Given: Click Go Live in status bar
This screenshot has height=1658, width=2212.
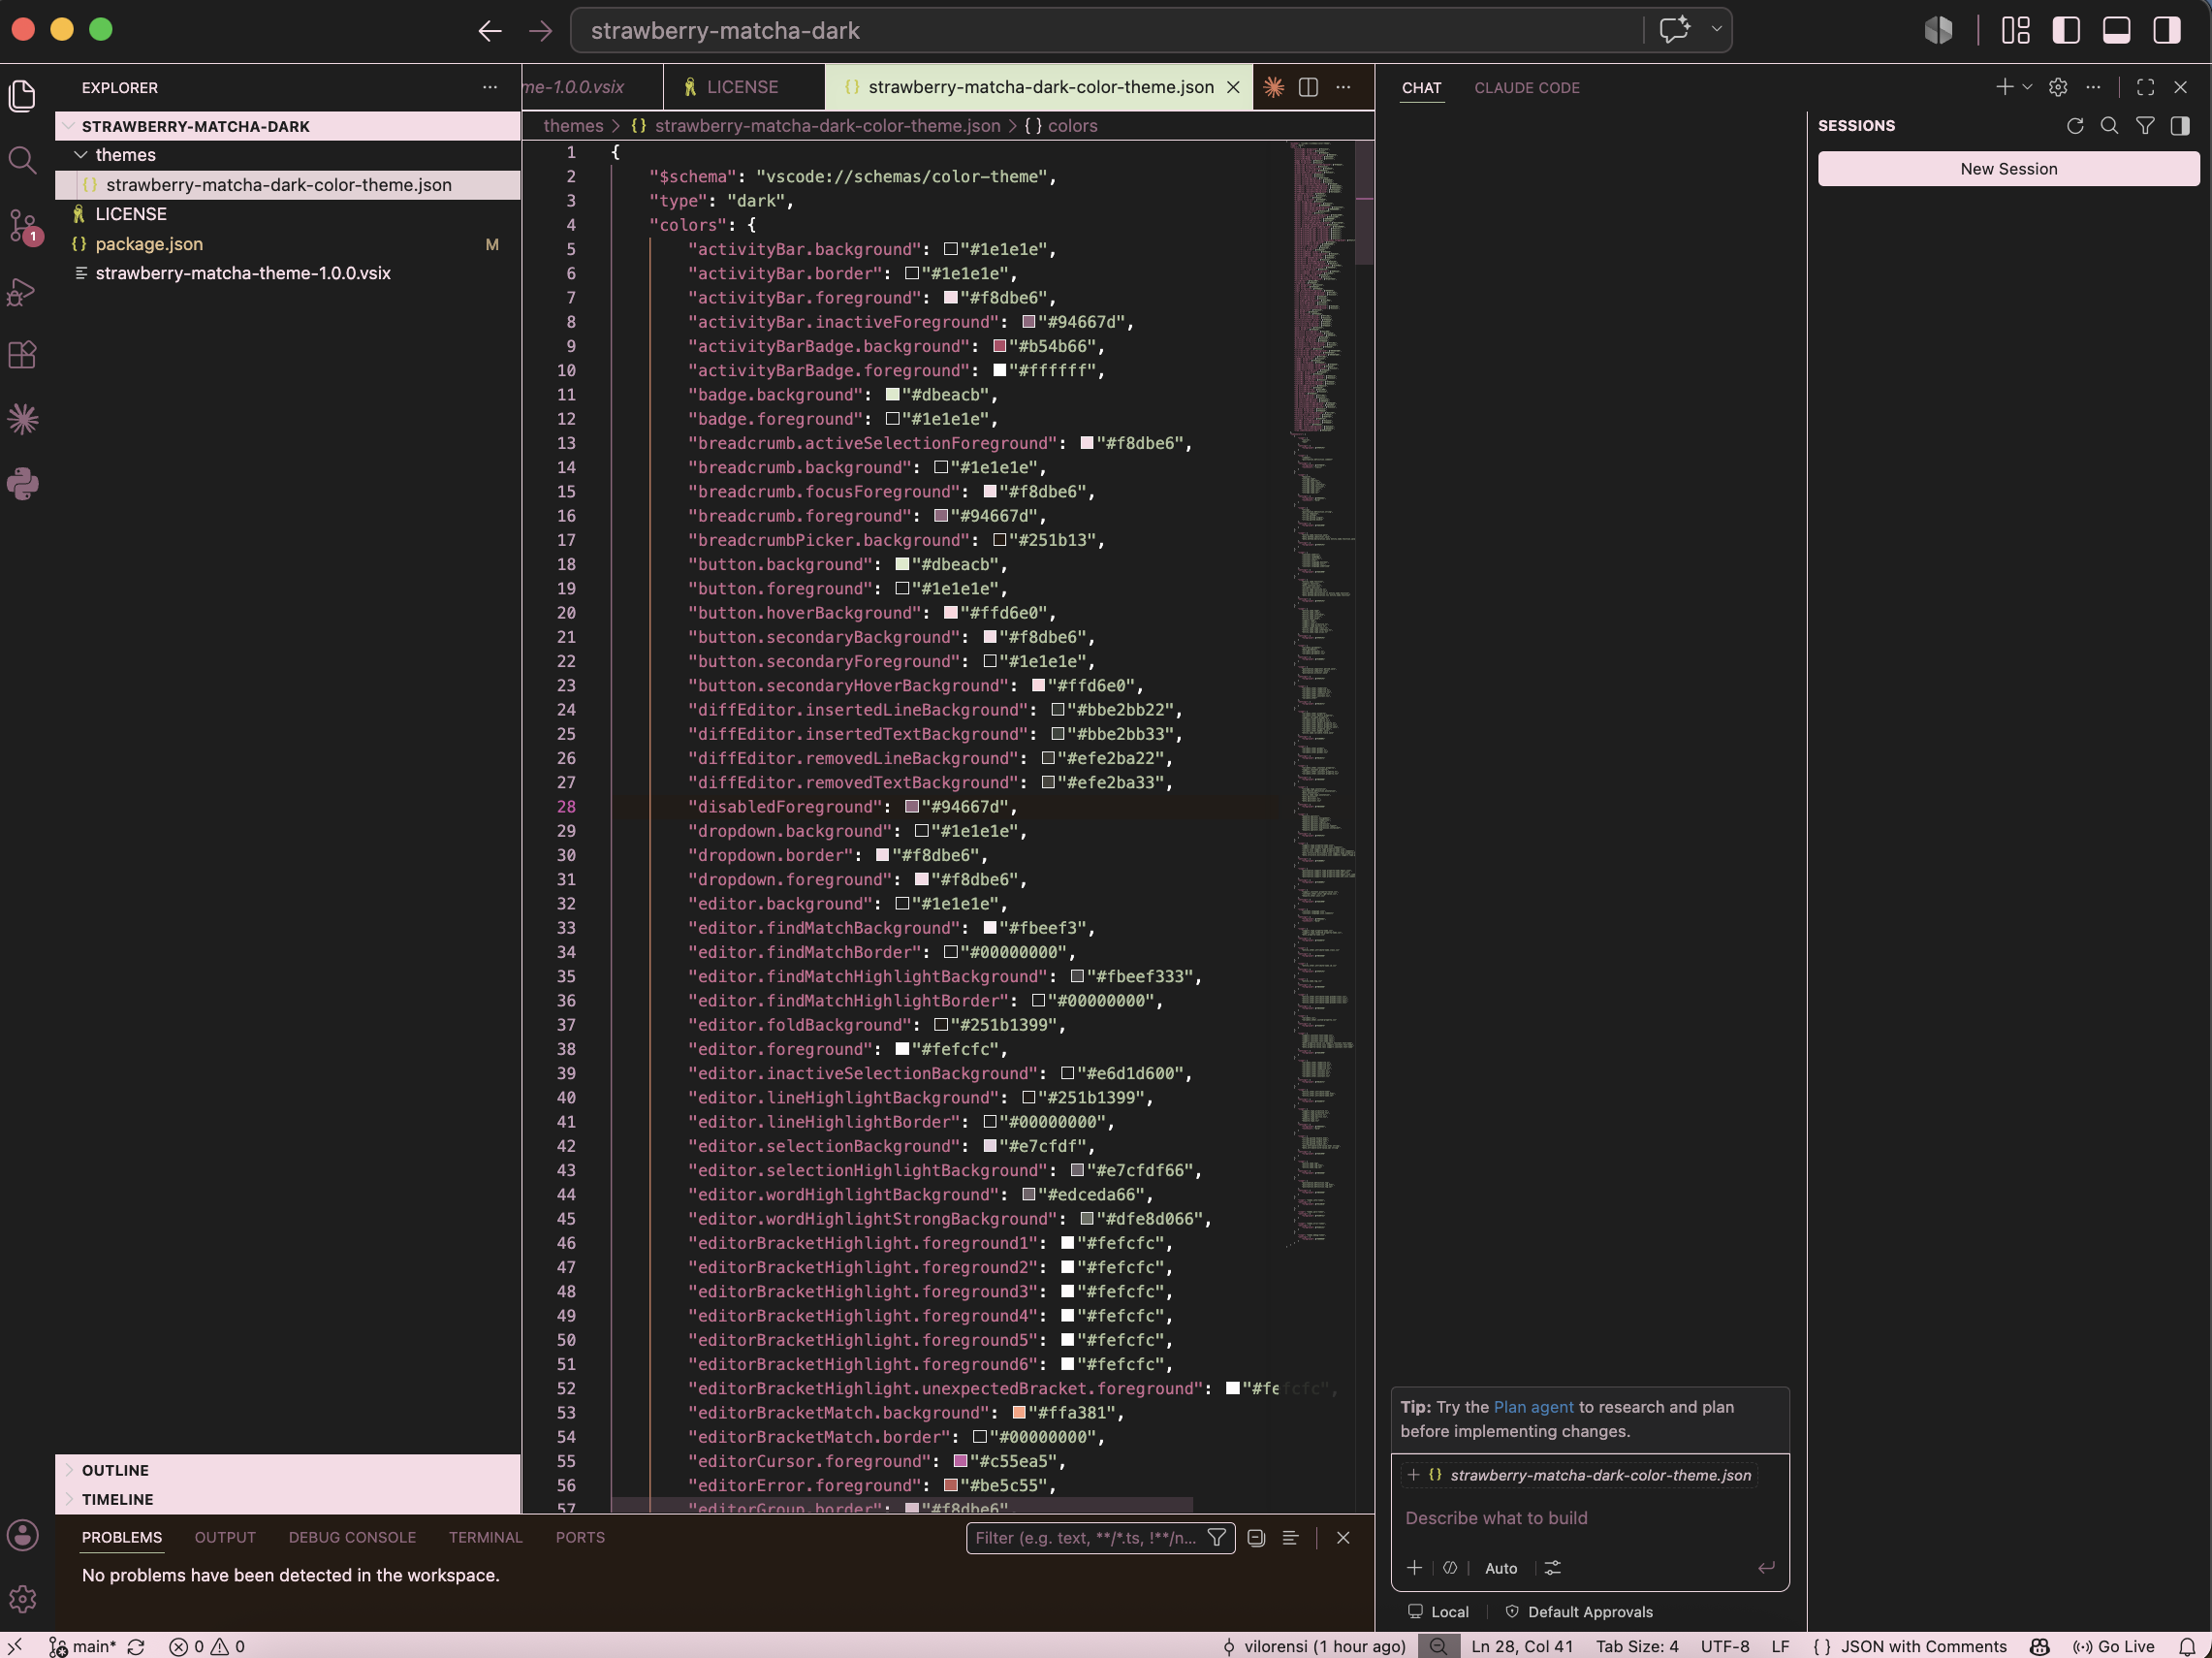Looking at the screenshot, I should tap(2113, 1646).
